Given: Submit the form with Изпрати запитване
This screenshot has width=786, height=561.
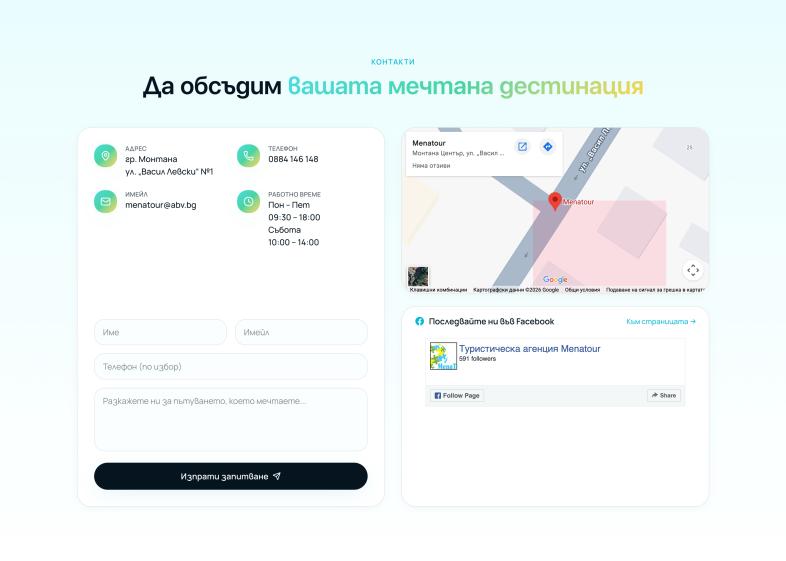Looking at the screenshot, I should (x=231, y=476).
